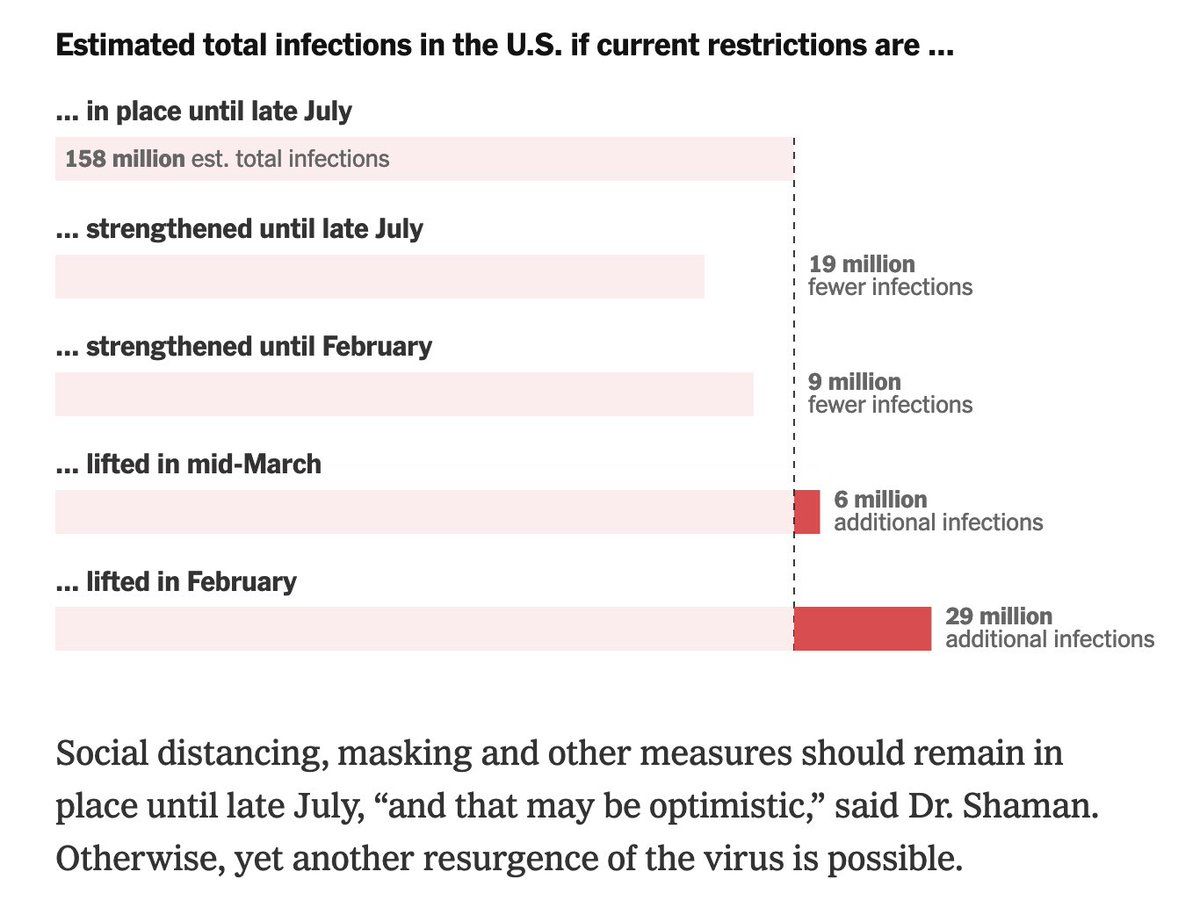
Task: Click the "6 million additional infections" annotation
Action: [937, 511]
